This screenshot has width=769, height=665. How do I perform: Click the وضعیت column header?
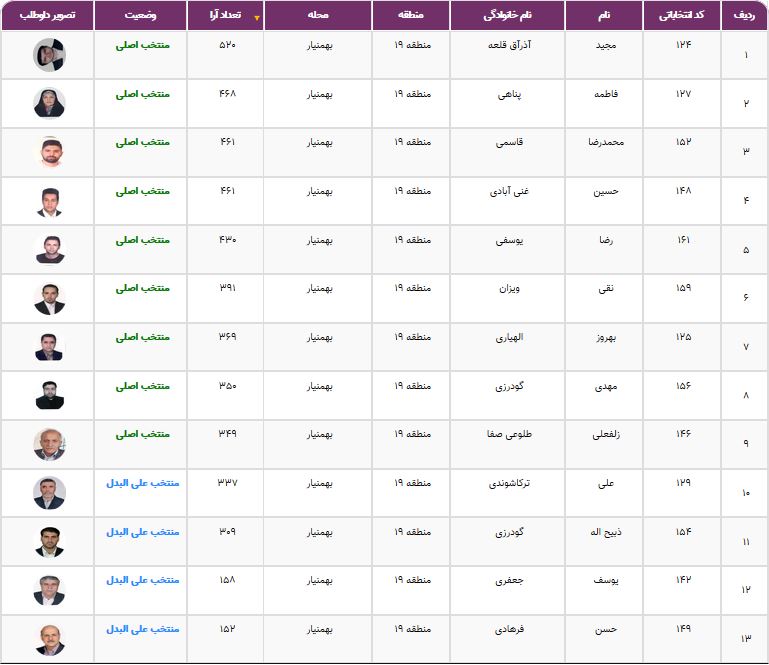[140, 15]
